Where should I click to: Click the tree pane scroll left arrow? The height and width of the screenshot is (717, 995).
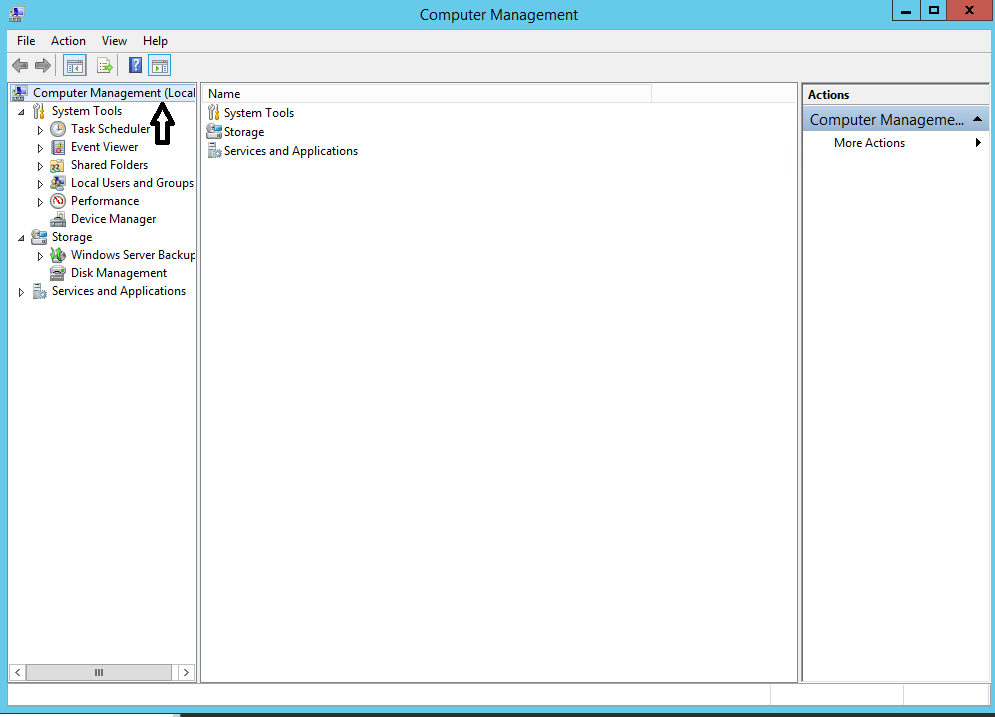coord(18,672)
